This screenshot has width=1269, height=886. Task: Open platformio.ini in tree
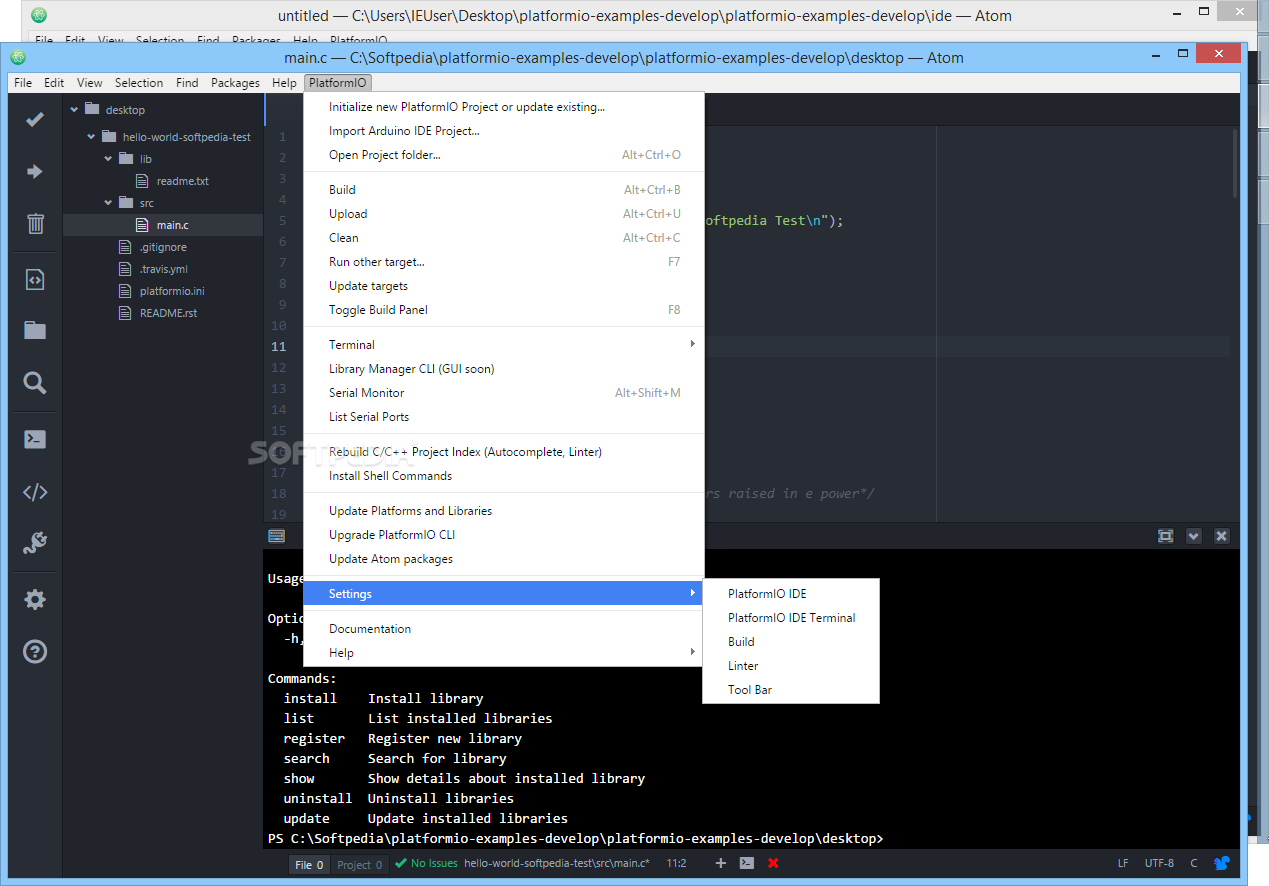172,291
